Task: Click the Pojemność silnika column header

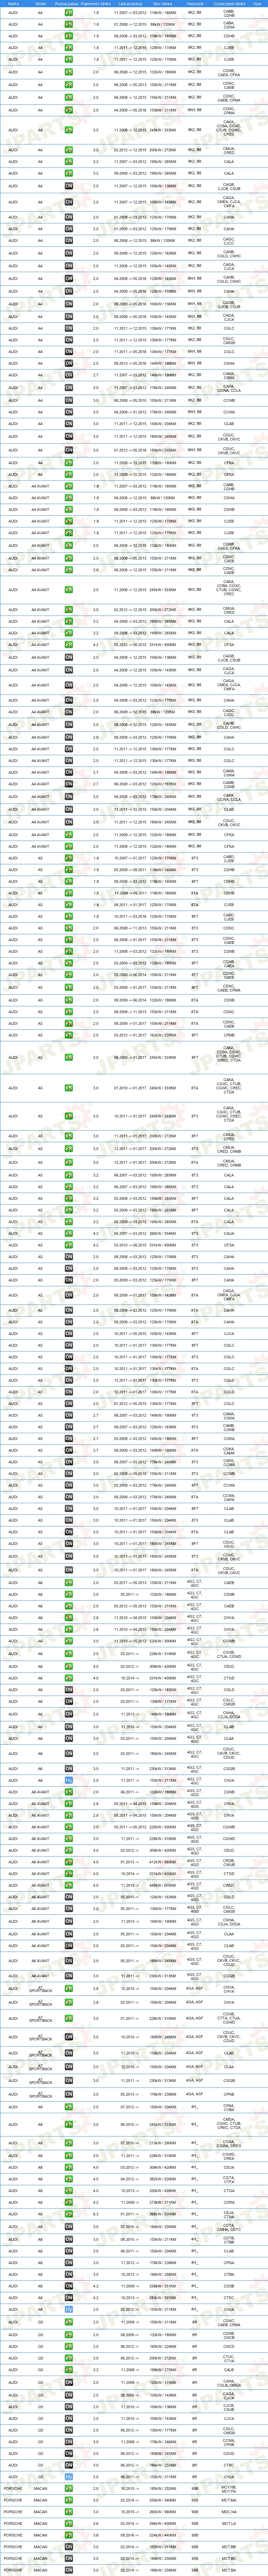Action: 97,4
